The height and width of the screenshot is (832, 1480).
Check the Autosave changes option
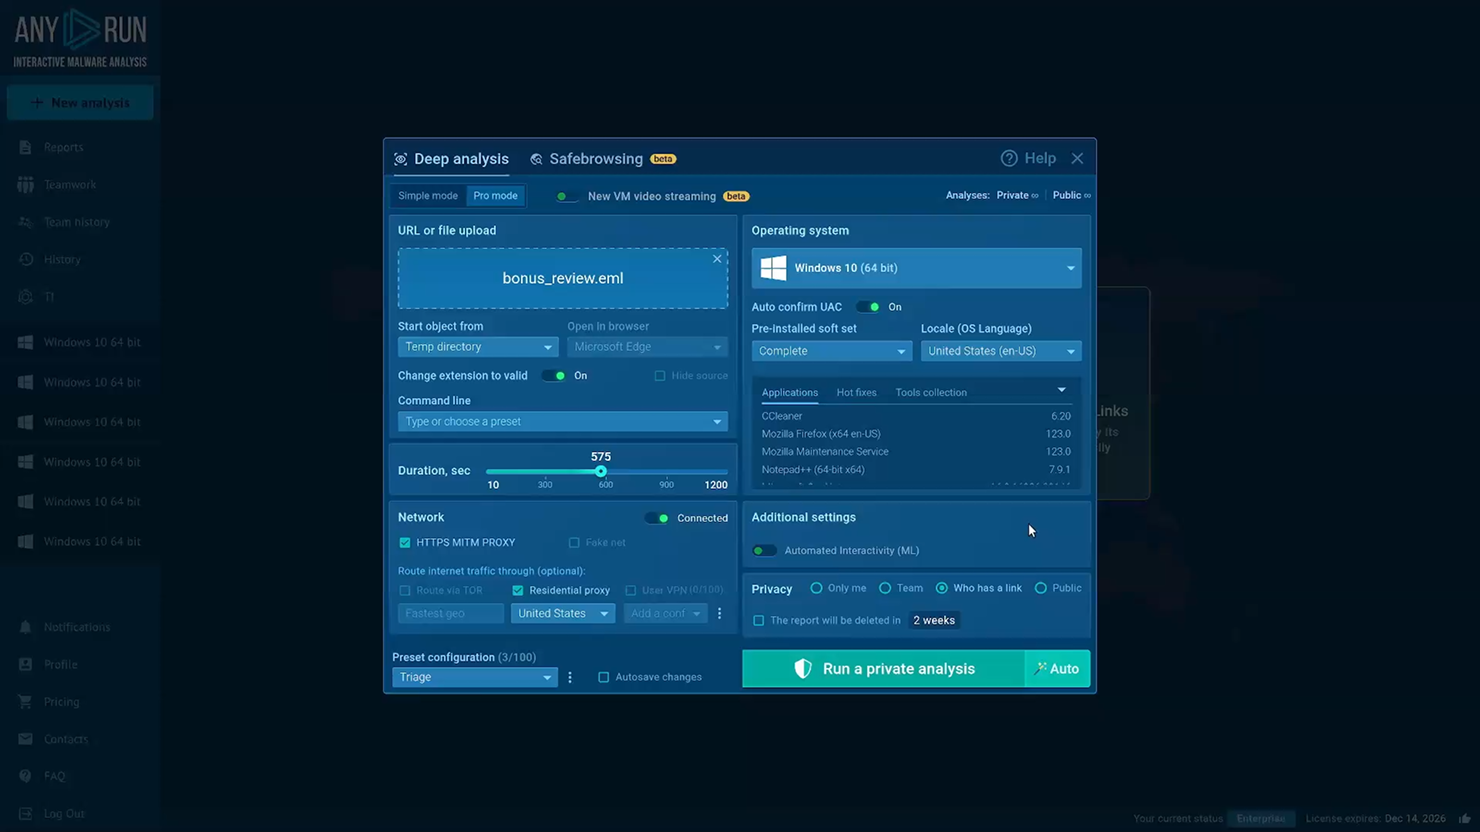(x=604, y=677)
